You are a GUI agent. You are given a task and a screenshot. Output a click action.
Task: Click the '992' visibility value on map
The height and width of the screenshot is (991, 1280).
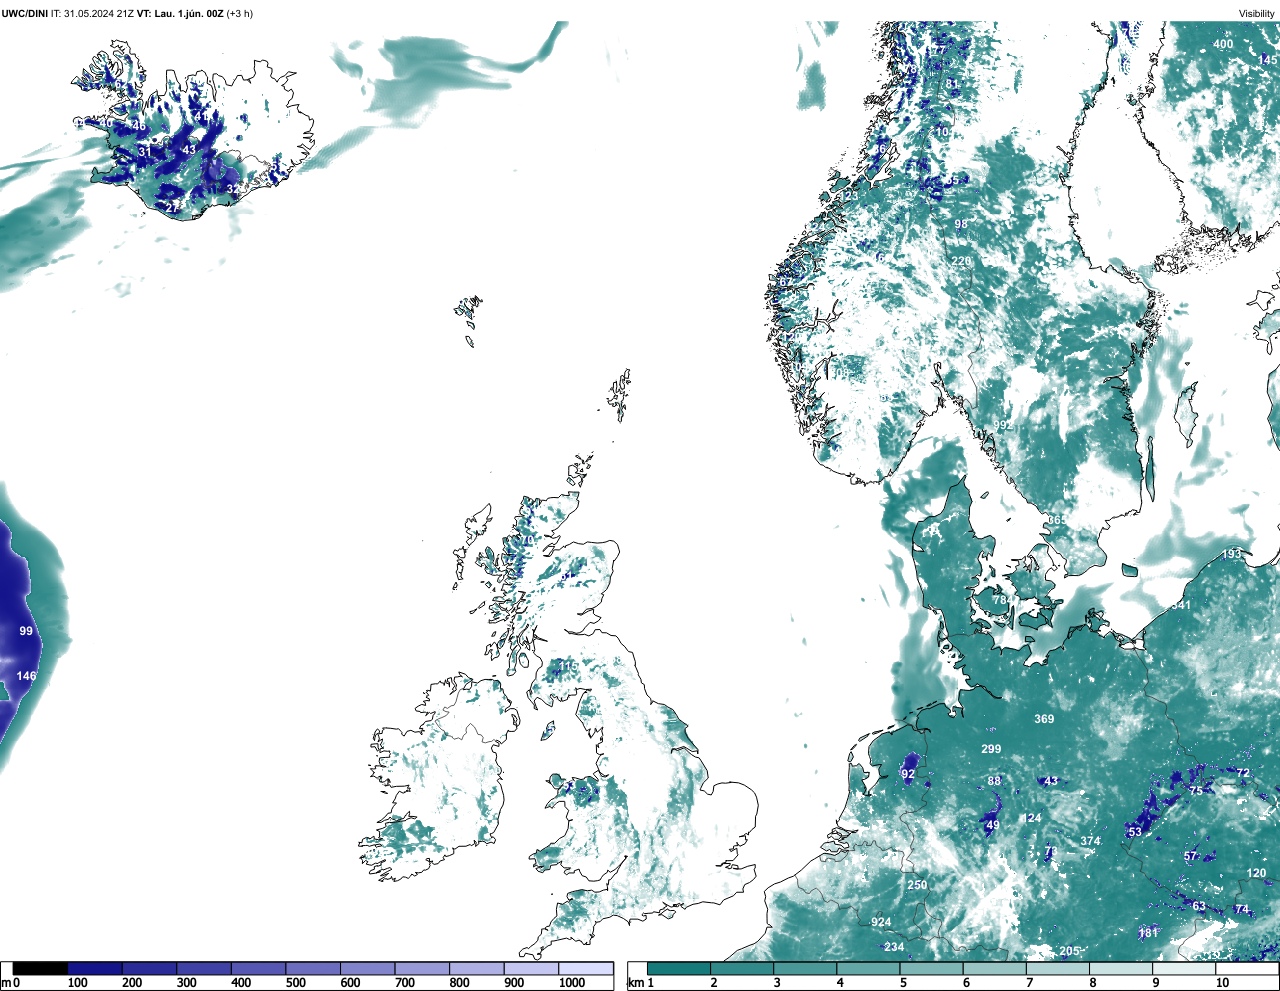point(1003,425)
